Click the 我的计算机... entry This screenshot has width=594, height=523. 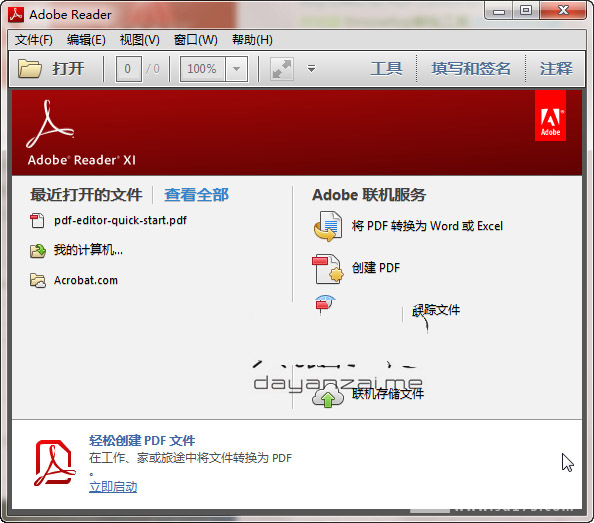pos(88,250)
